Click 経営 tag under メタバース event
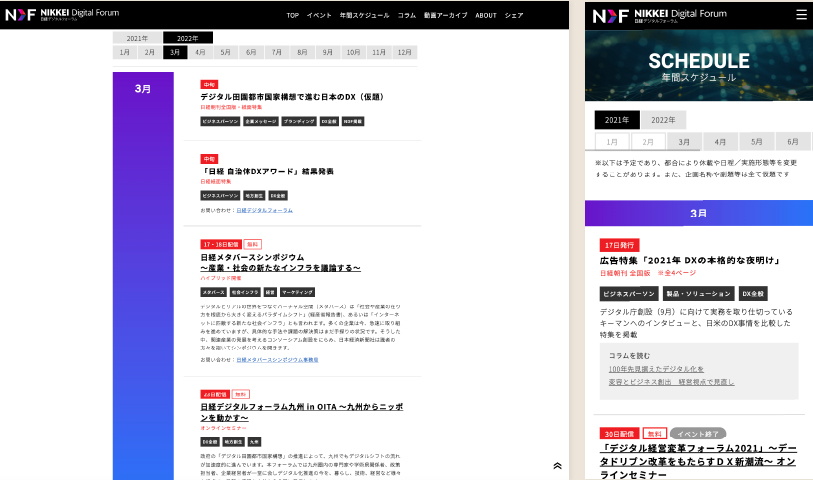The image size is (813, 480). 270,292
